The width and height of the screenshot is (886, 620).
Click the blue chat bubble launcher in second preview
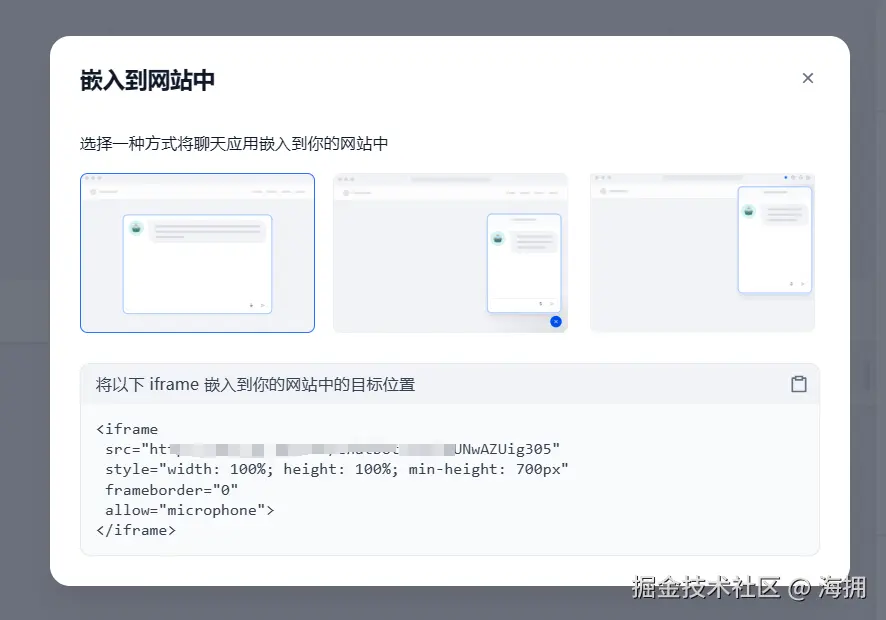tap(556, 322)
